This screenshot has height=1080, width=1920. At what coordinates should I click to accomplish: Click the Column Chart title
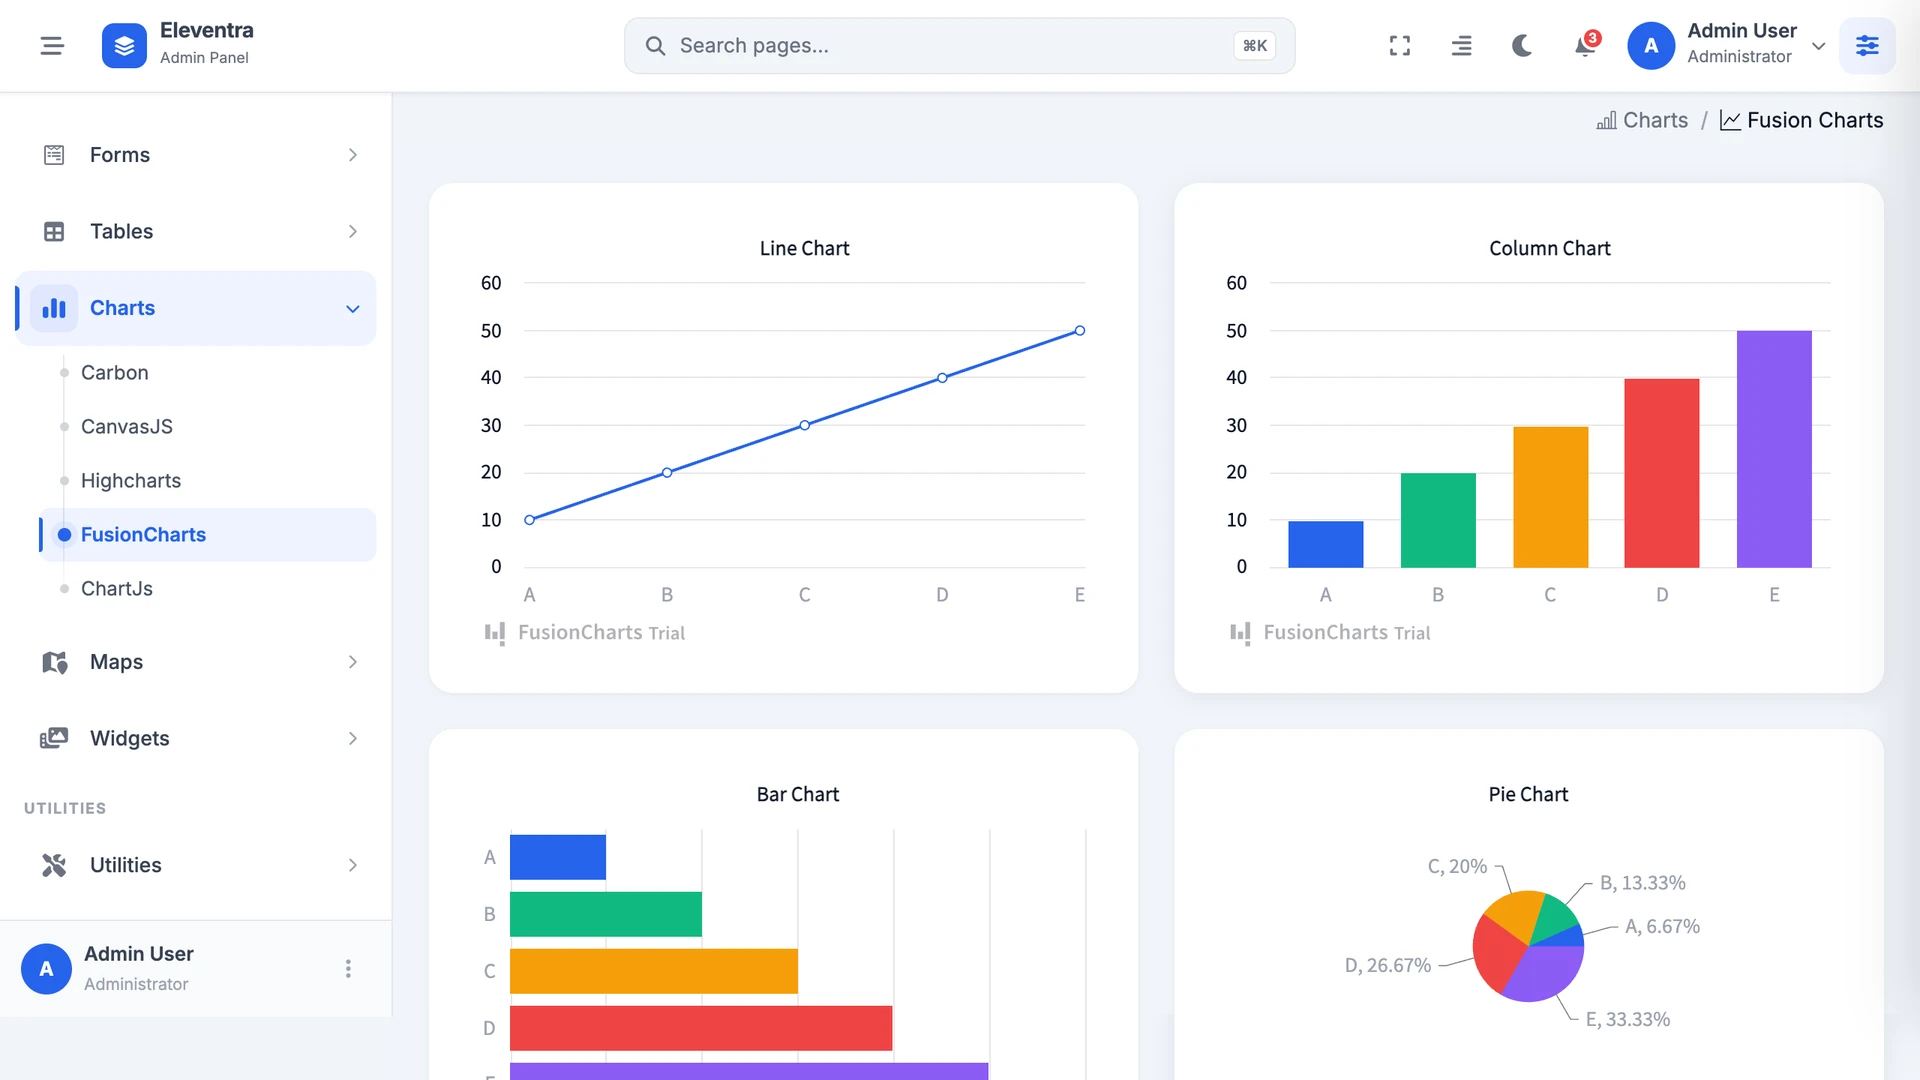[x=1550, y=248]
